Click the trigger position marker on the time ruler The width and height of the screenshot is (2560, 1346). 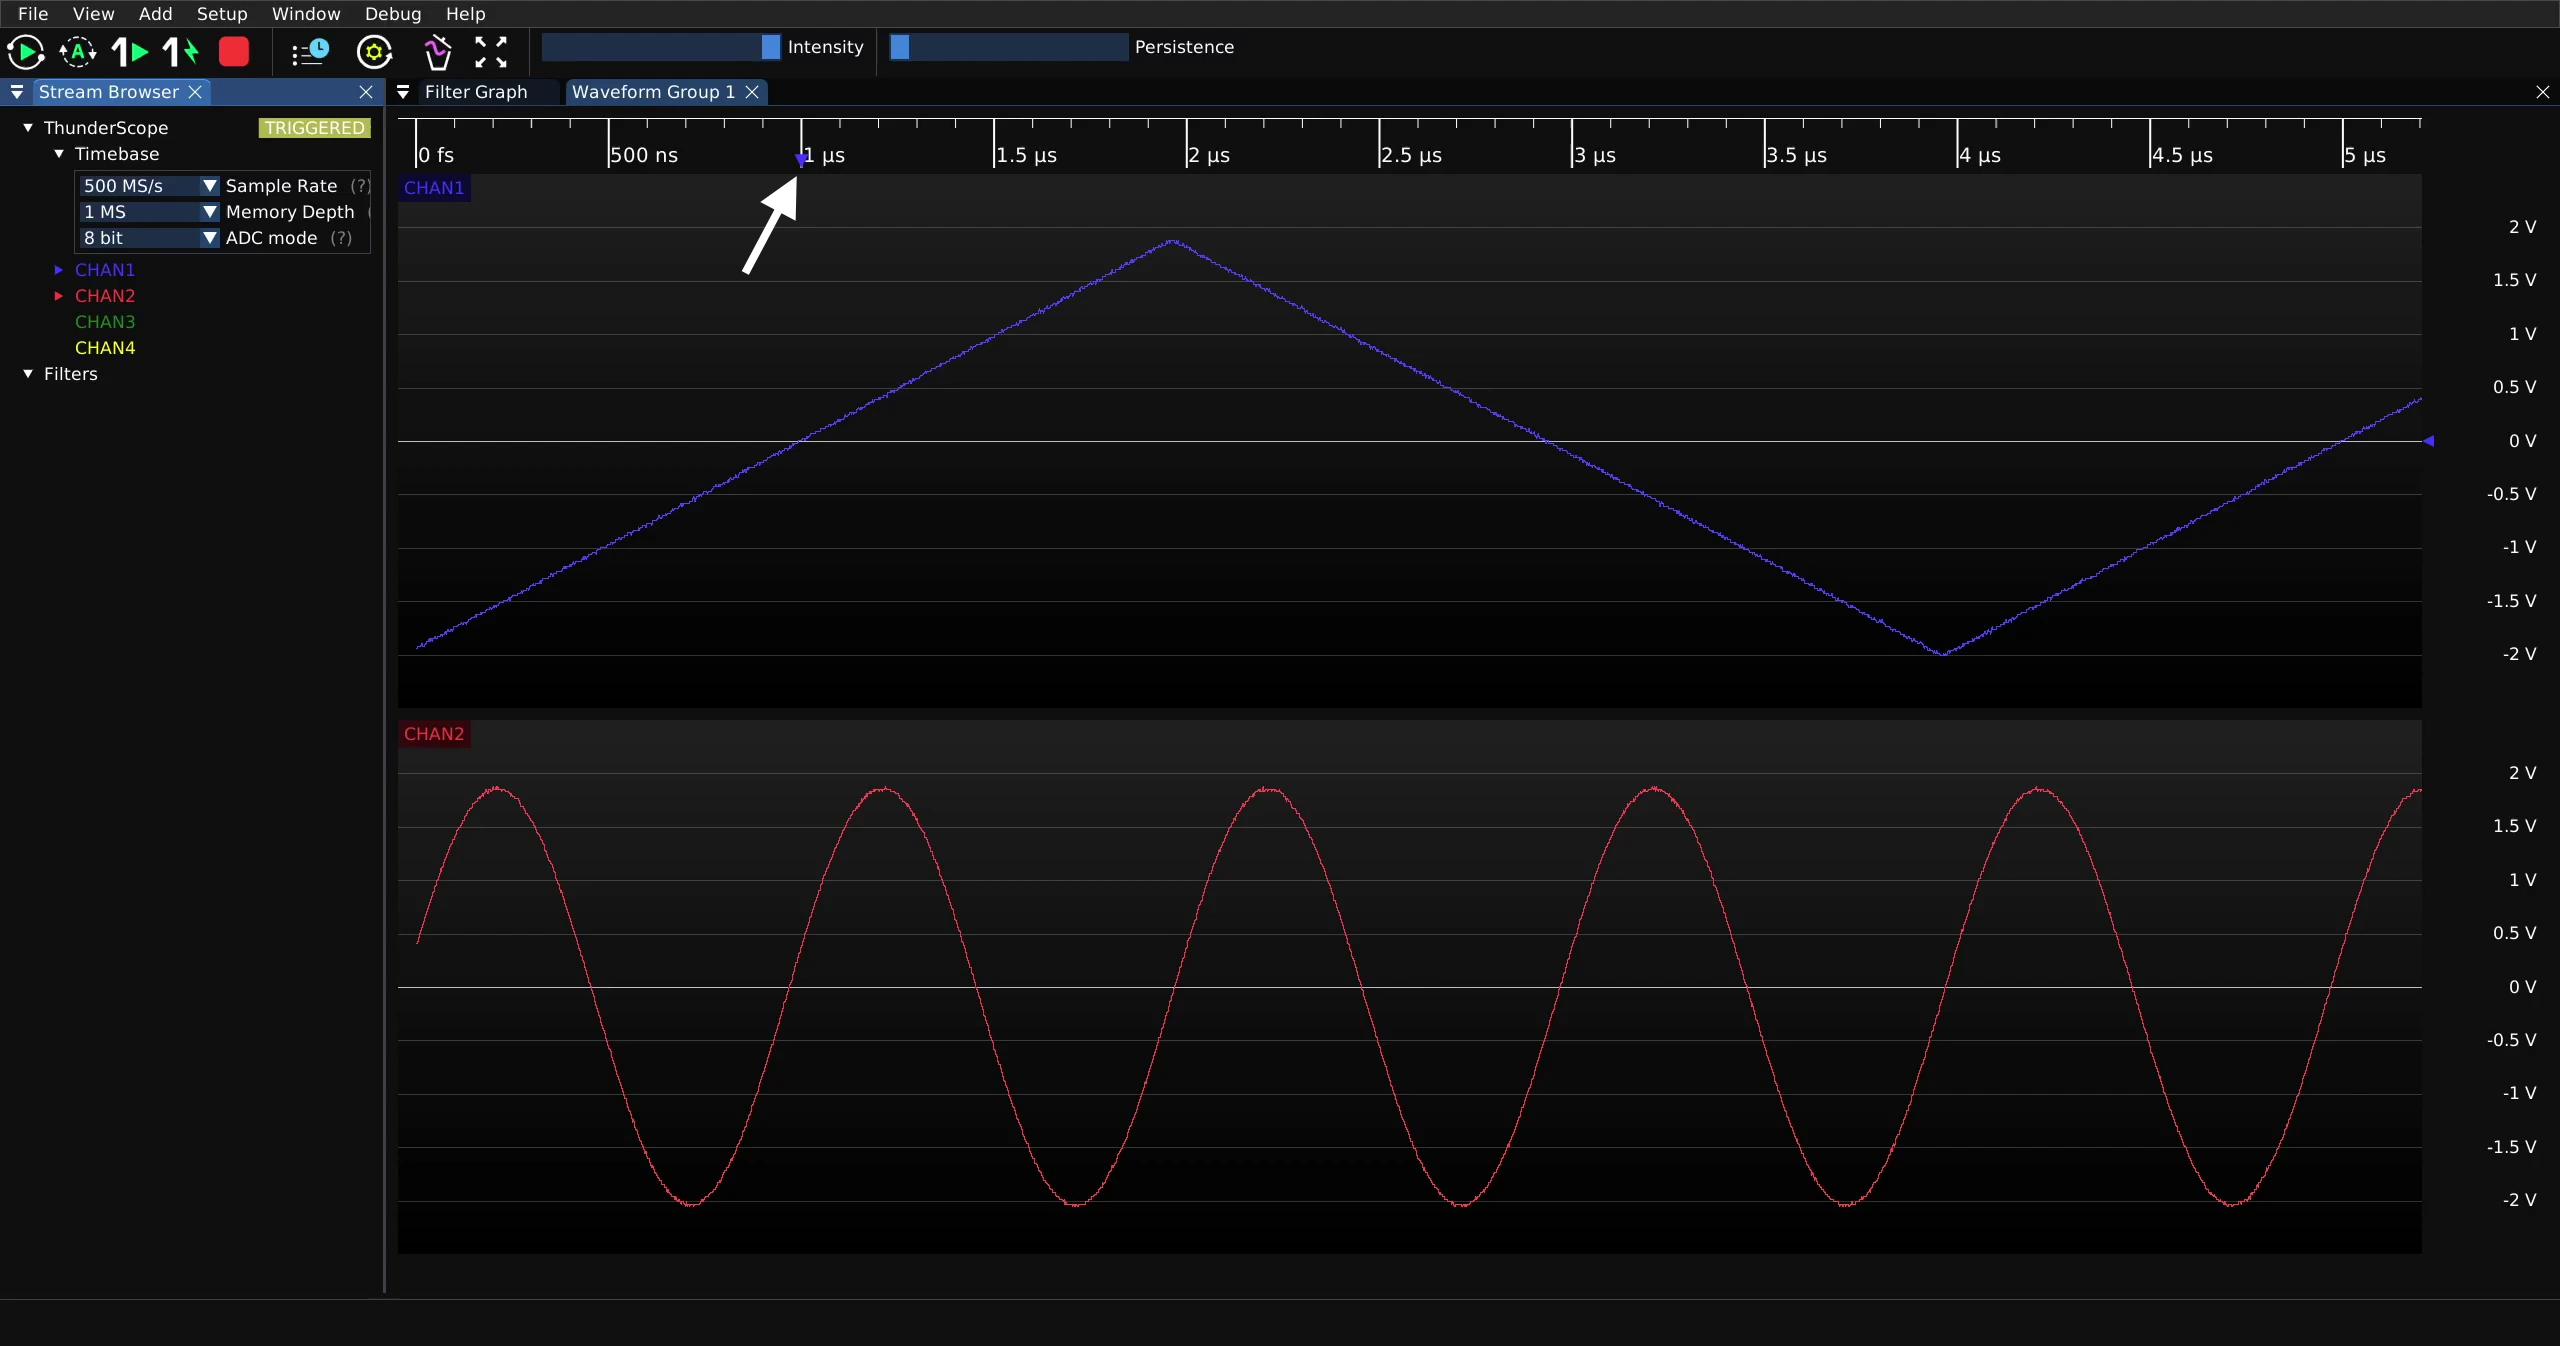click(801, 160)
